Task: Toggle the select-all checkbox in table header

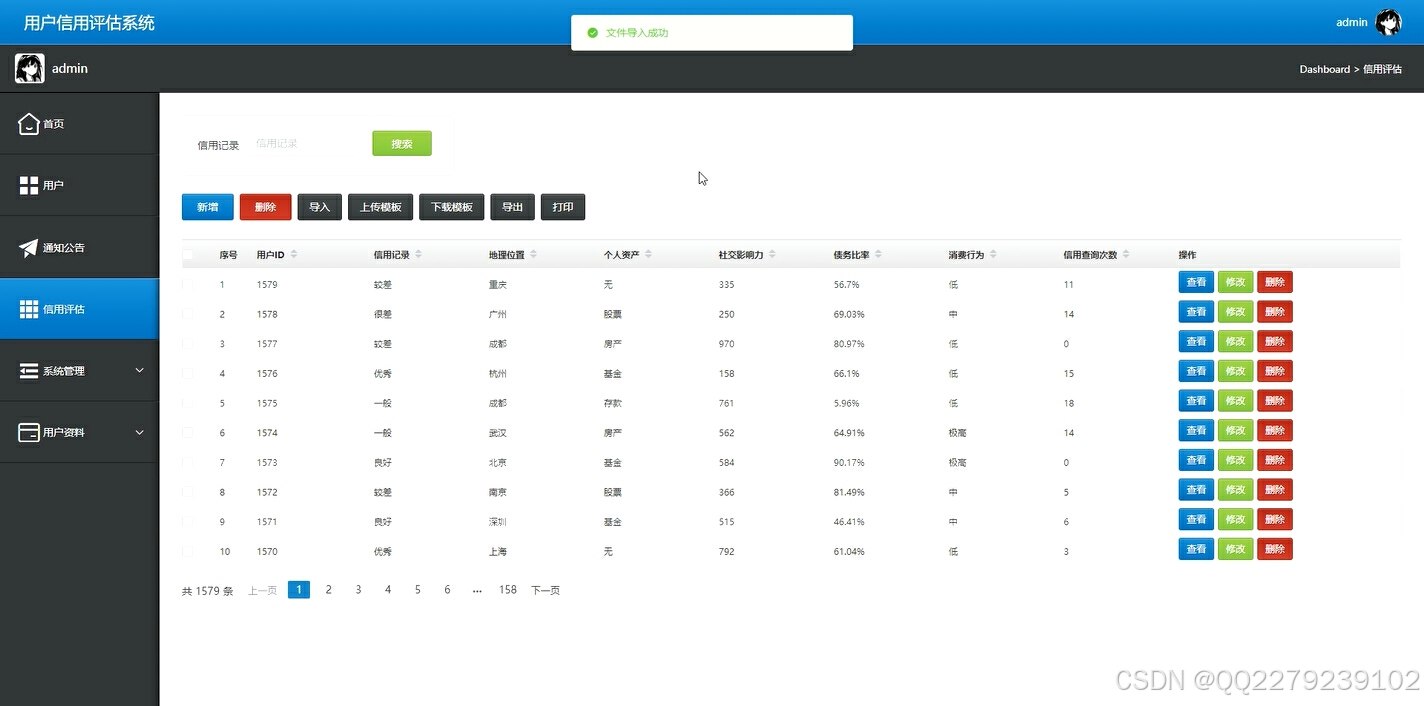Action: coord(187,254)
